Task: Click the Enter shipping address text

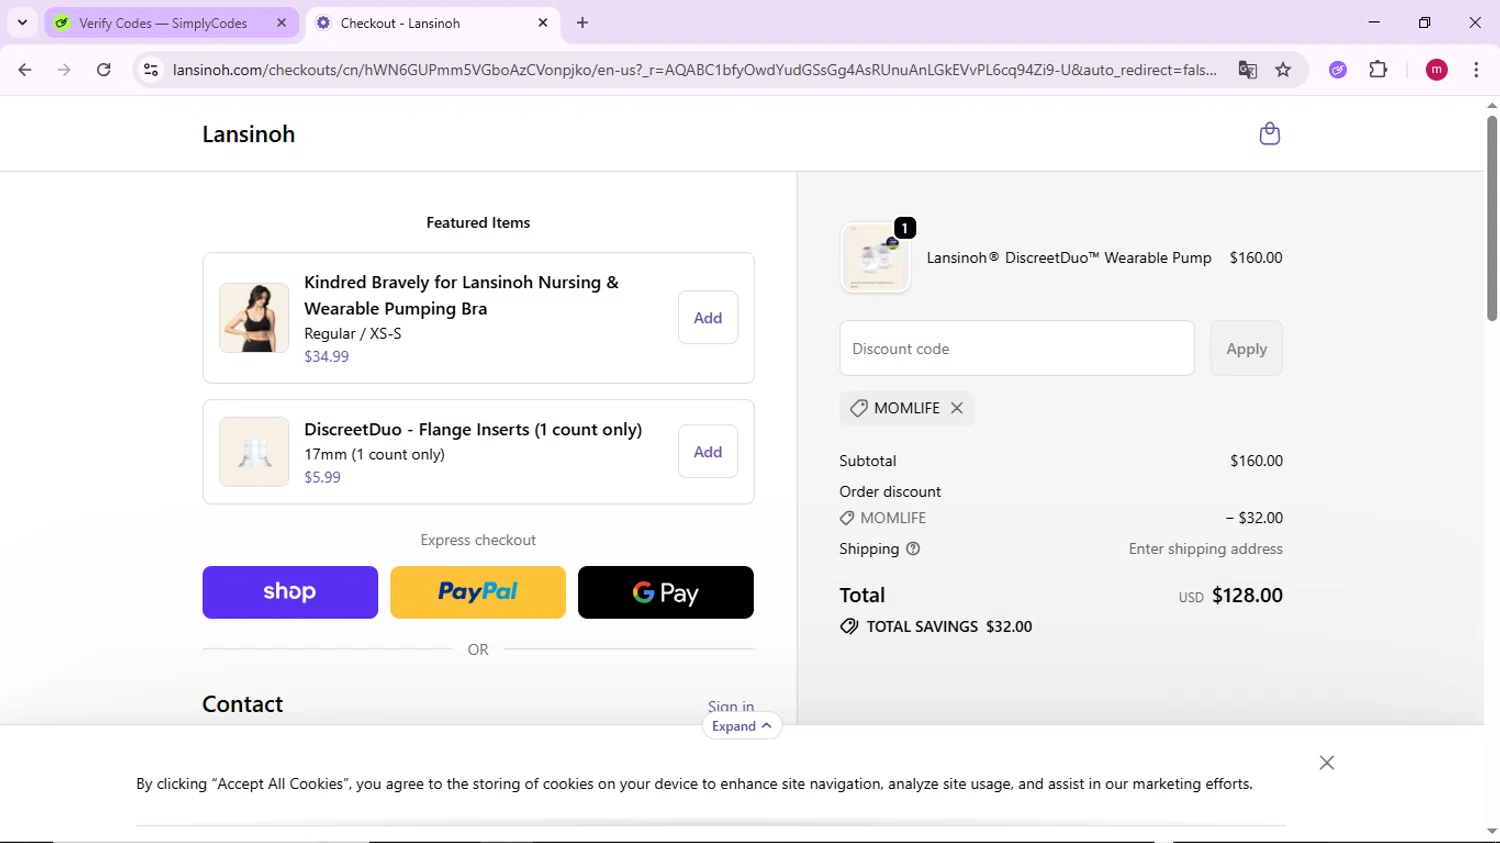Action: point(1205,549)
